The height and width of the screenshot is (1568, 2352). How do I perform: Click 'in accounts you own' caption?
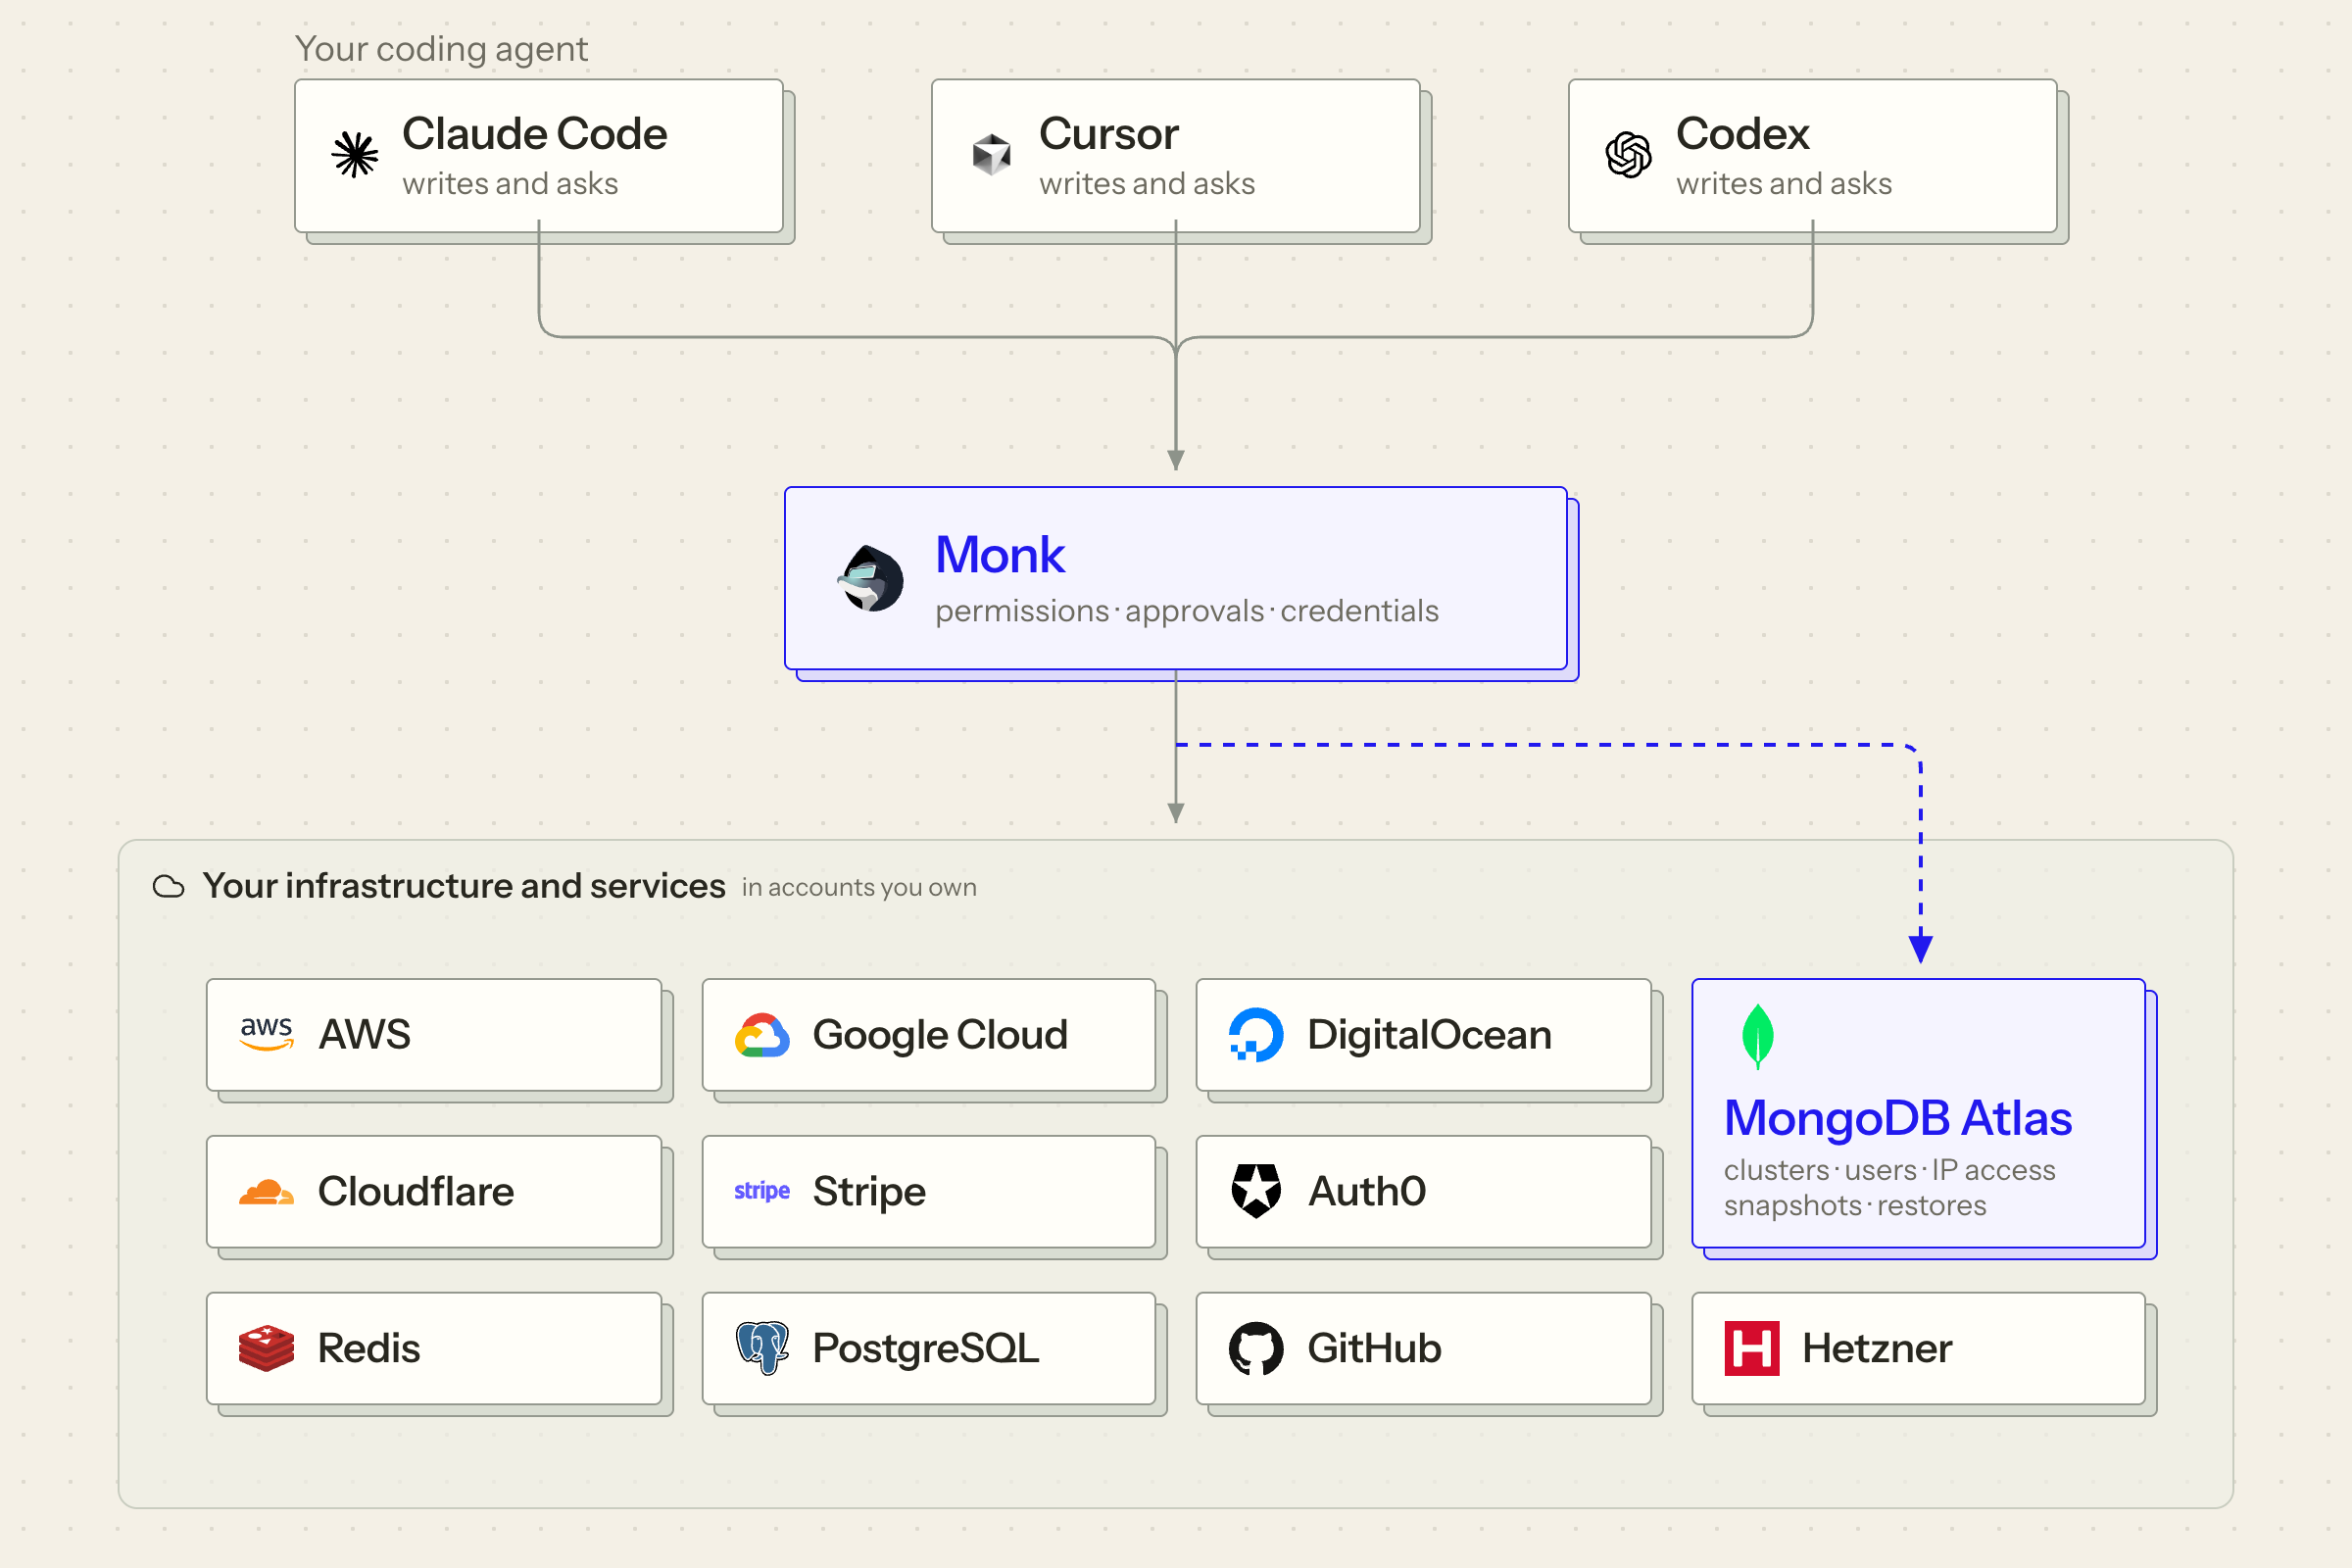click(859, 888)
